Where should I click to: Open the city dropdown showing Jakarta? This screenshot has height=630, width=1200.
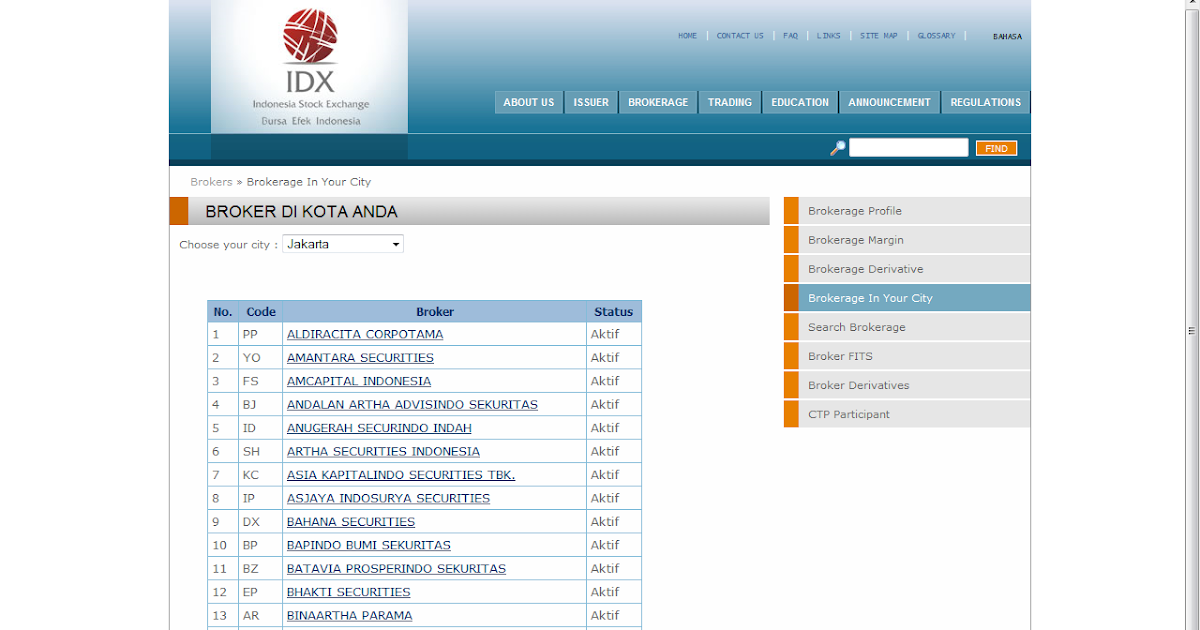click(x=343, y=244)
